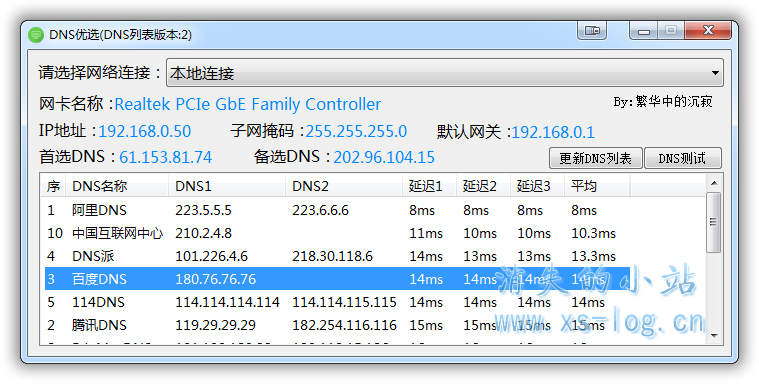The width and height of the screenshot is (759, 384).
Task: Select the 百度DNS highlighted row
Action: [x=337, y=279]
